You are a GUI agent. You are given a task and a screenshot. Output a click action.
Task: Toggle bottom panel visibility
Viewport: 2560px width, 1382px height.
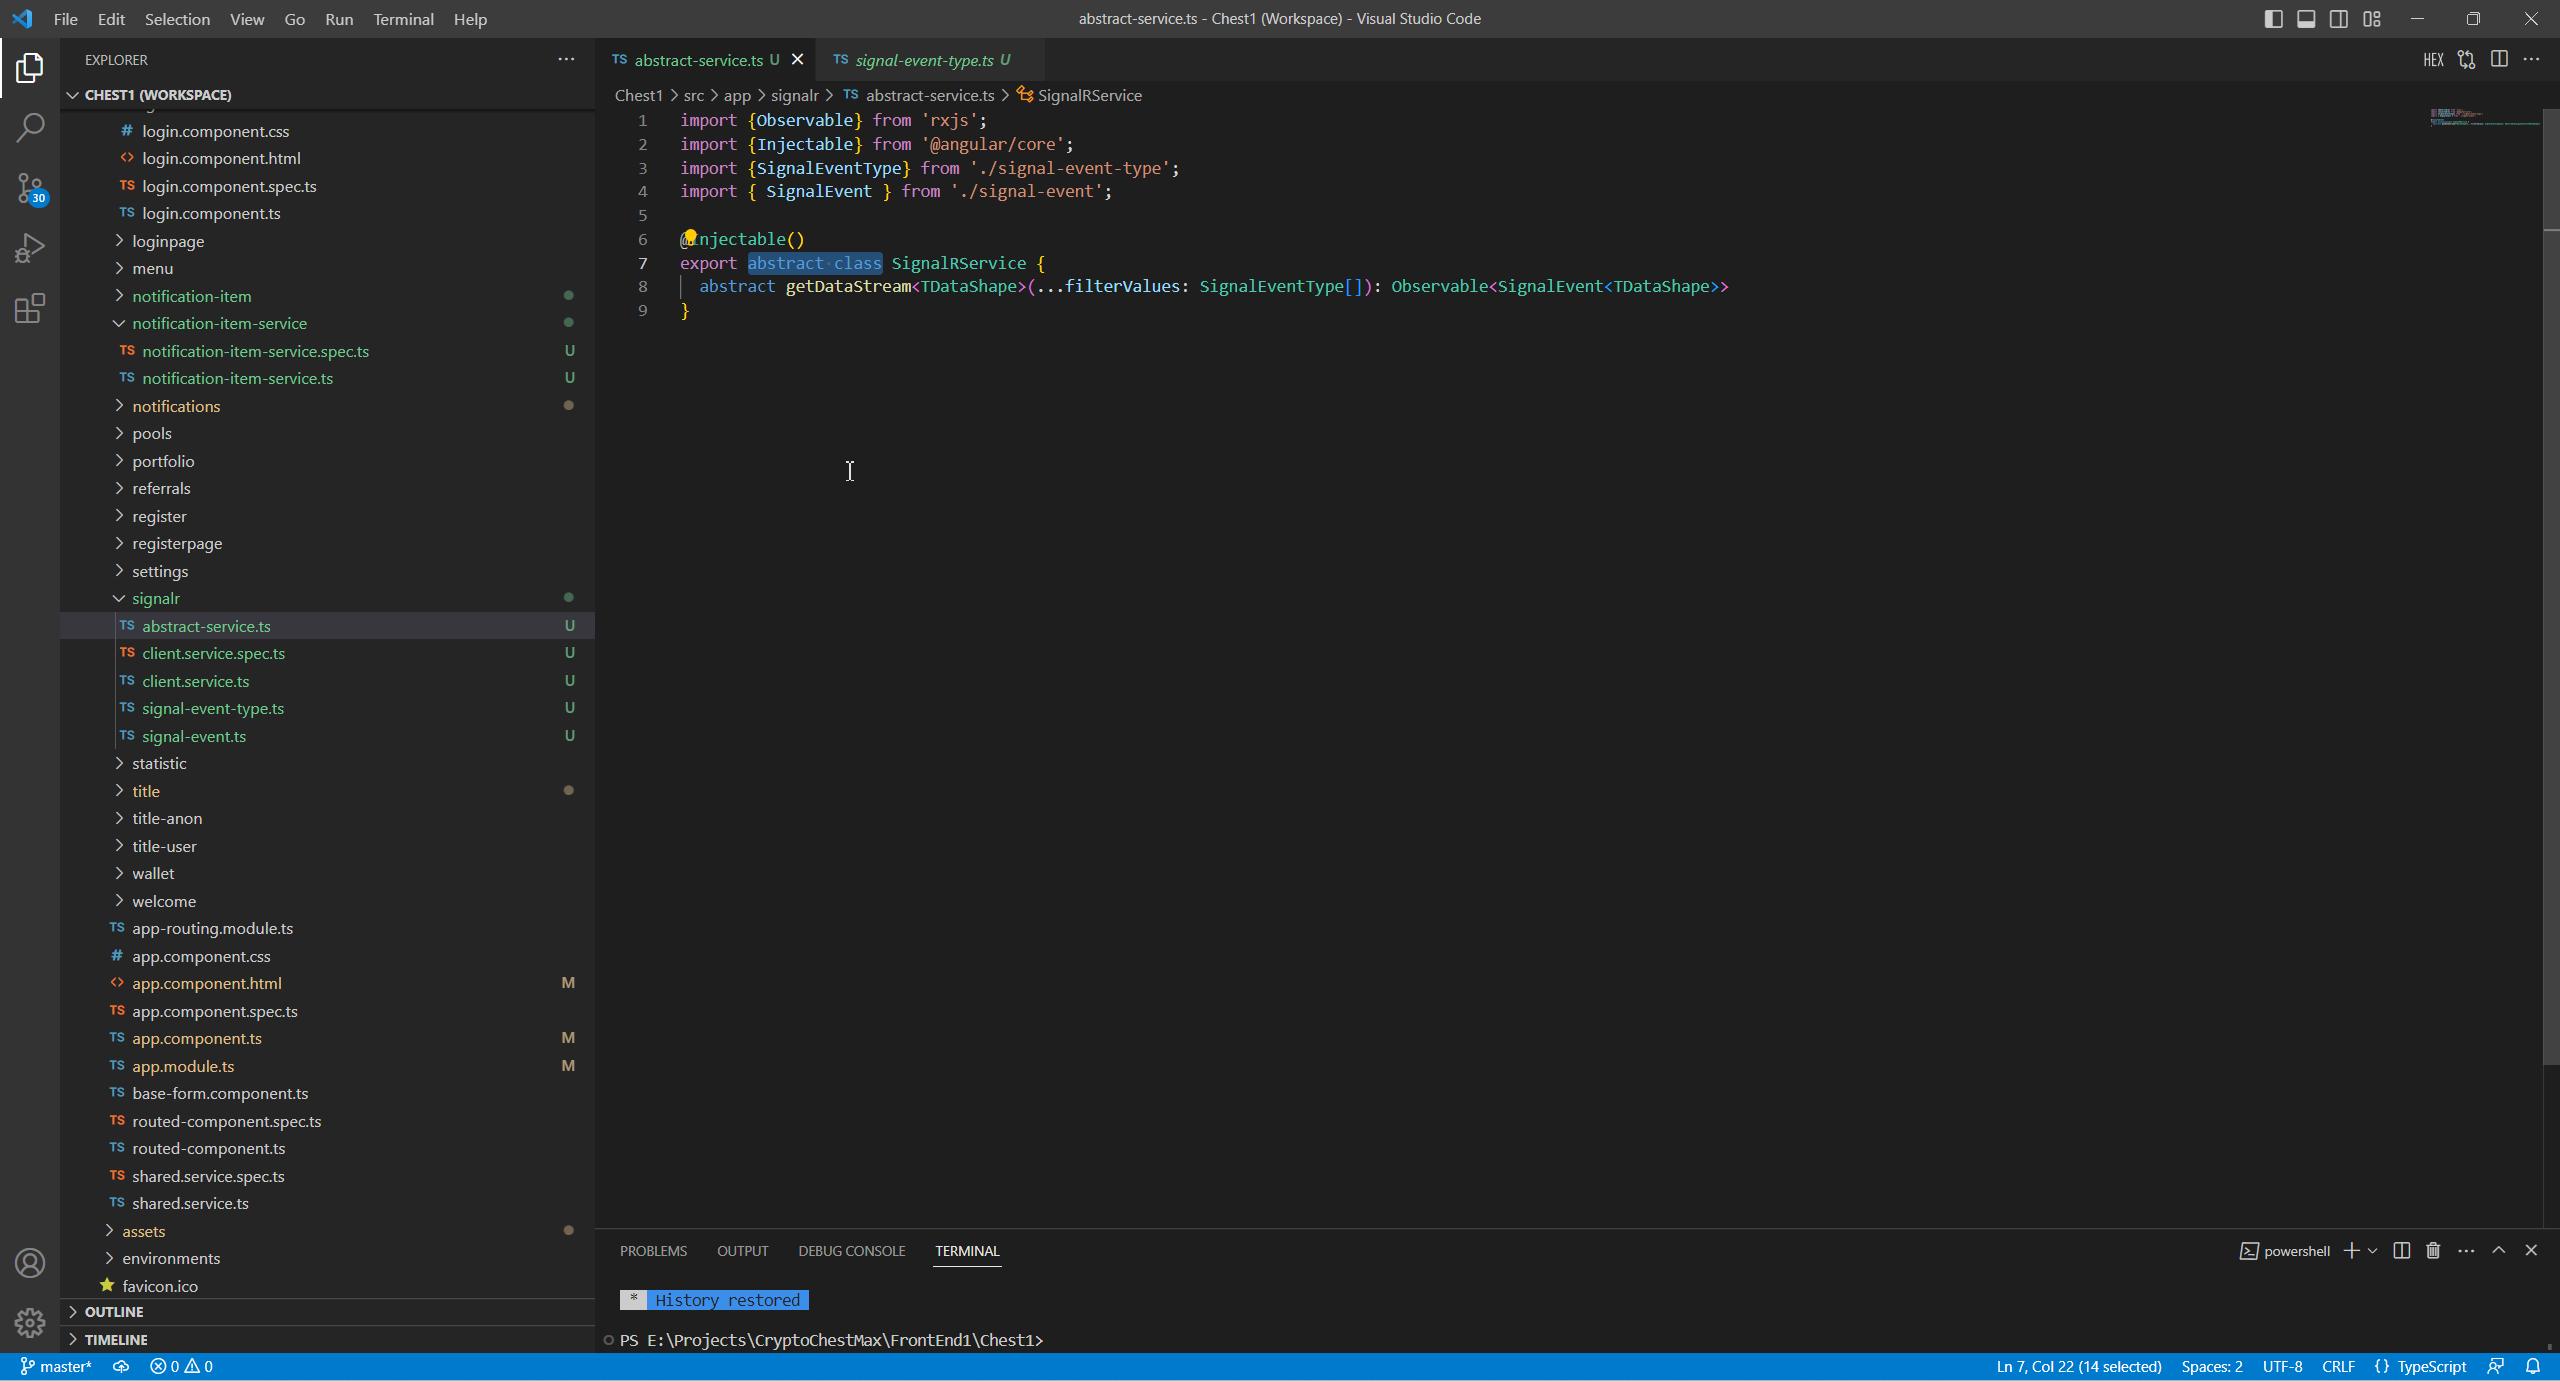[x=2306, y=19]
